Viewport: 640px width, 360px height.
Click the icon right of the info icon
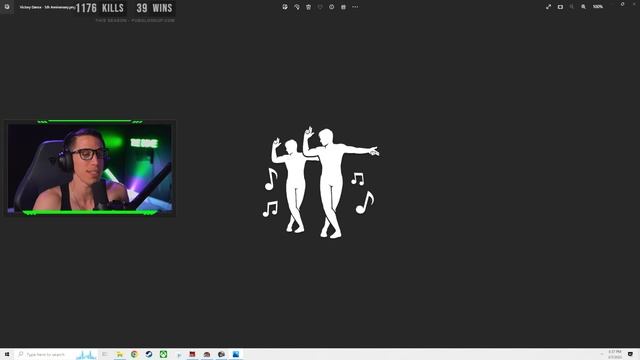point(343,7)
